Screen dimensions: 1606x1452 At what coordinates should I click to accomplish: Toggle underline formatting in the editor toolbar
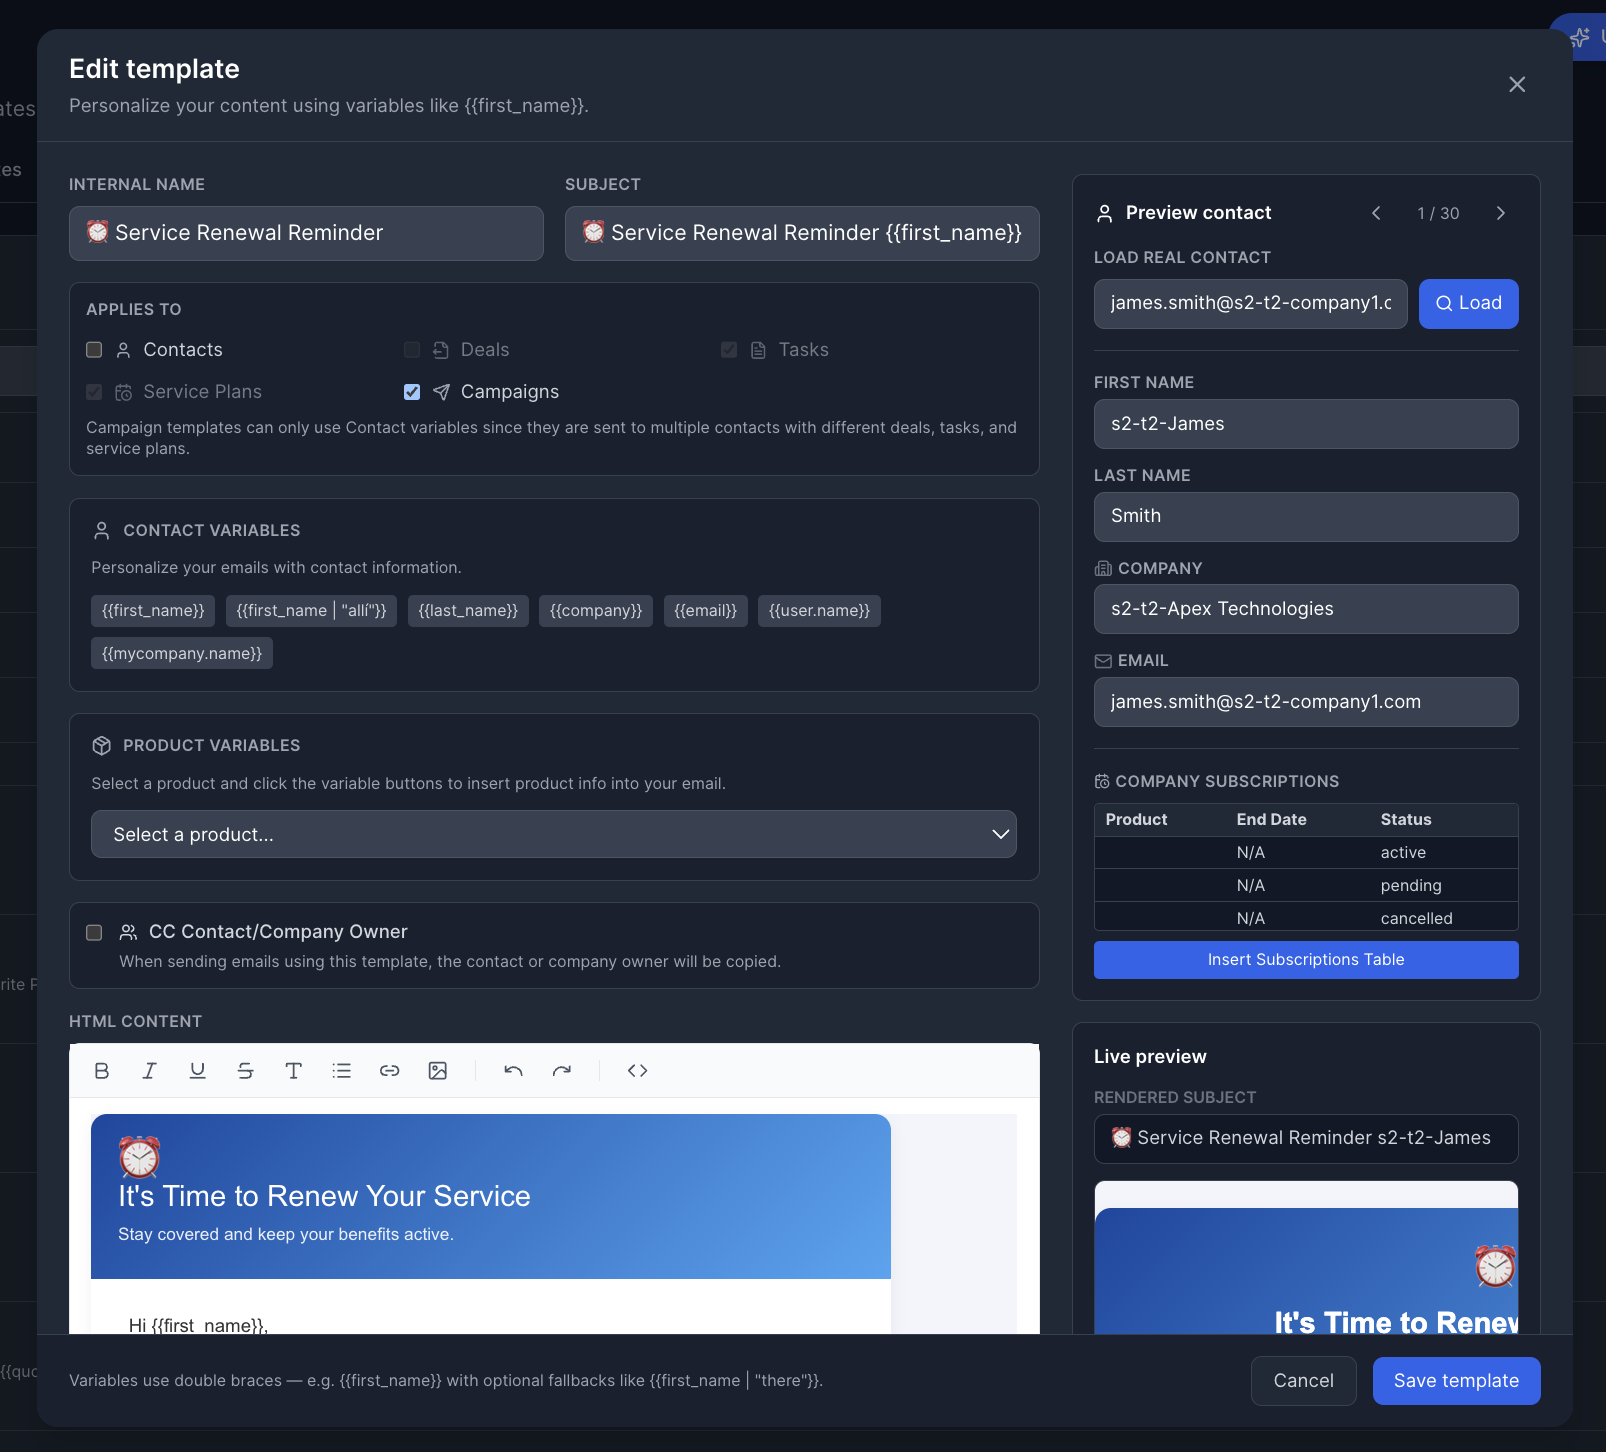click(198, 1071)
